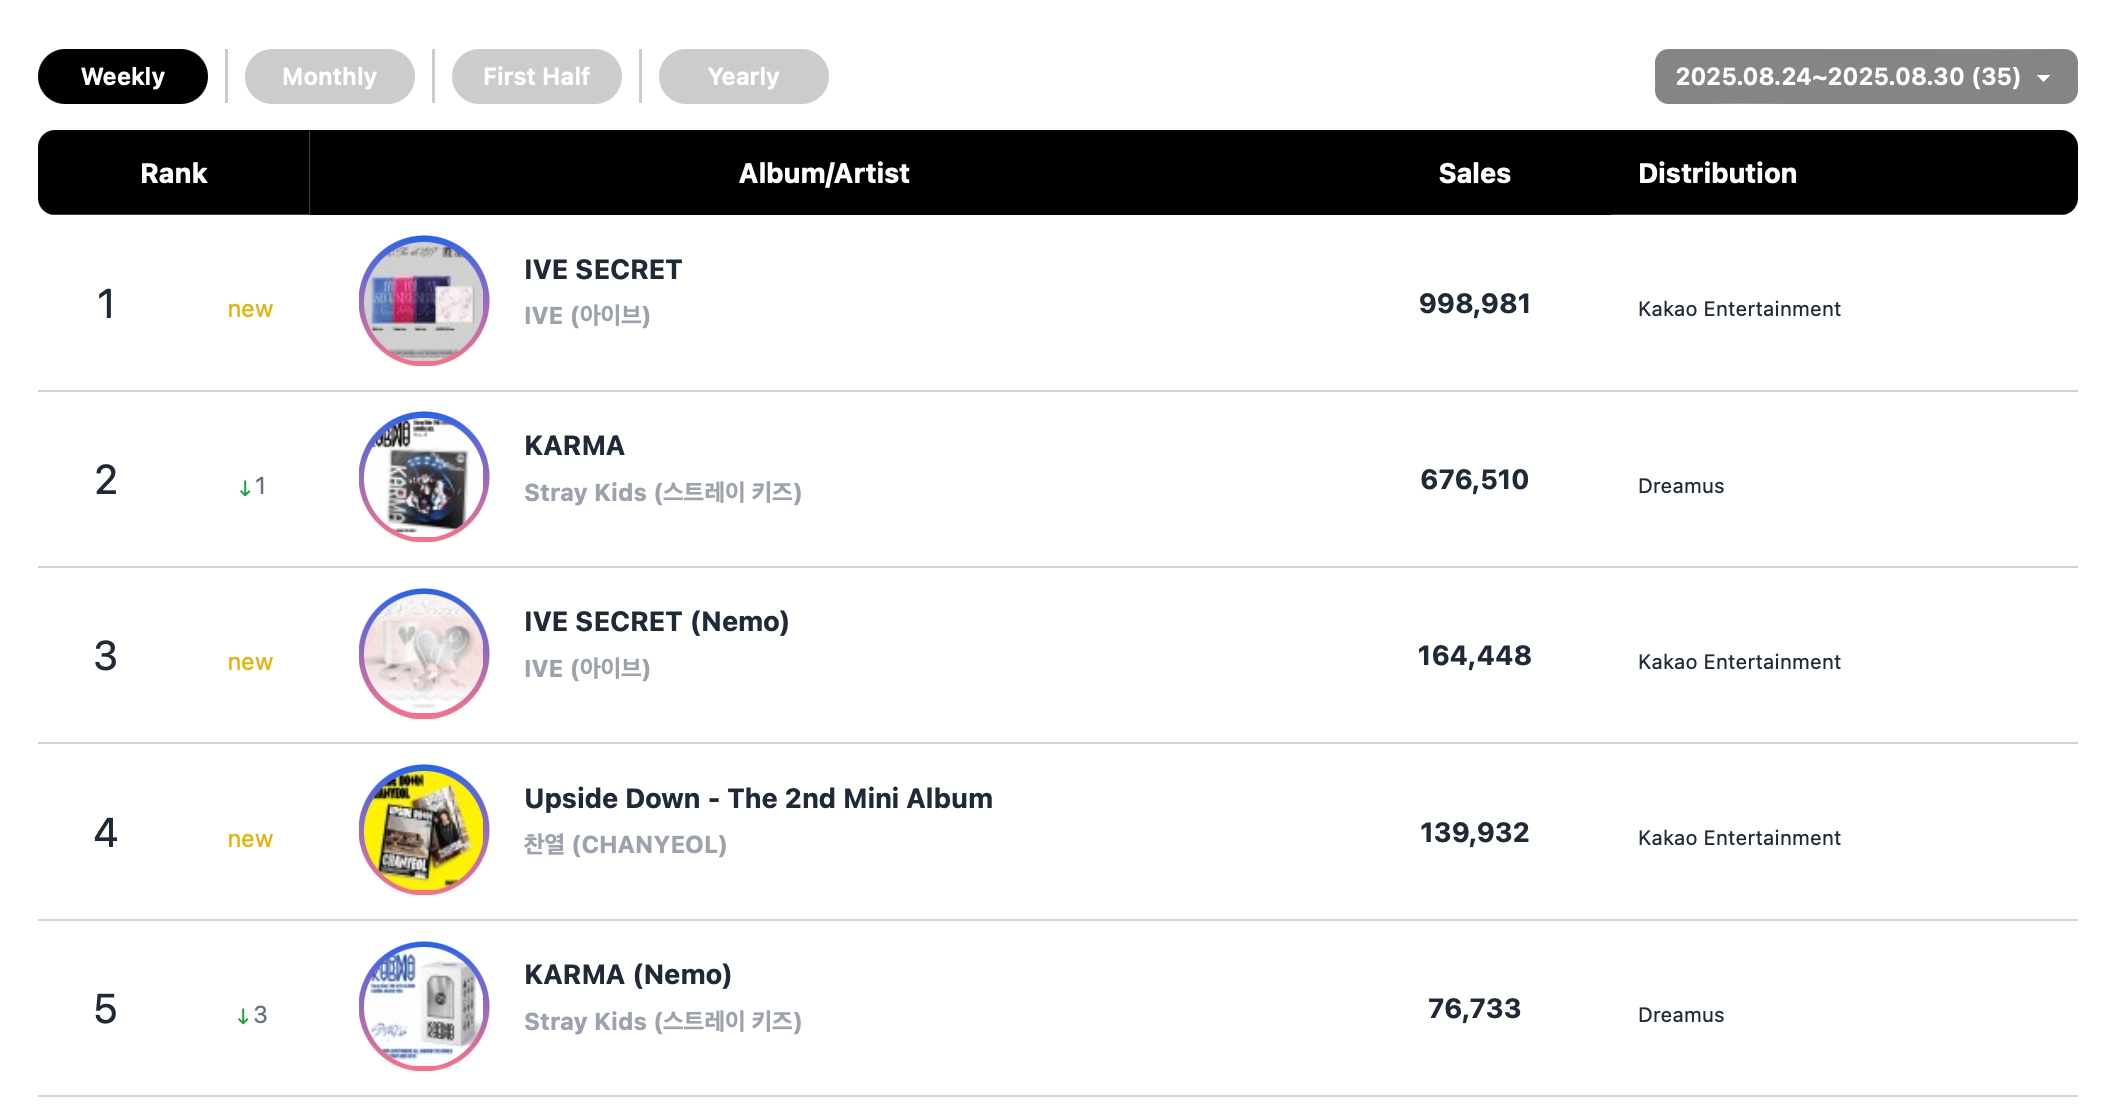Open the IVE SECRET album title link
Screen dimensions: 2120x1110
click(x=603, y=270)
